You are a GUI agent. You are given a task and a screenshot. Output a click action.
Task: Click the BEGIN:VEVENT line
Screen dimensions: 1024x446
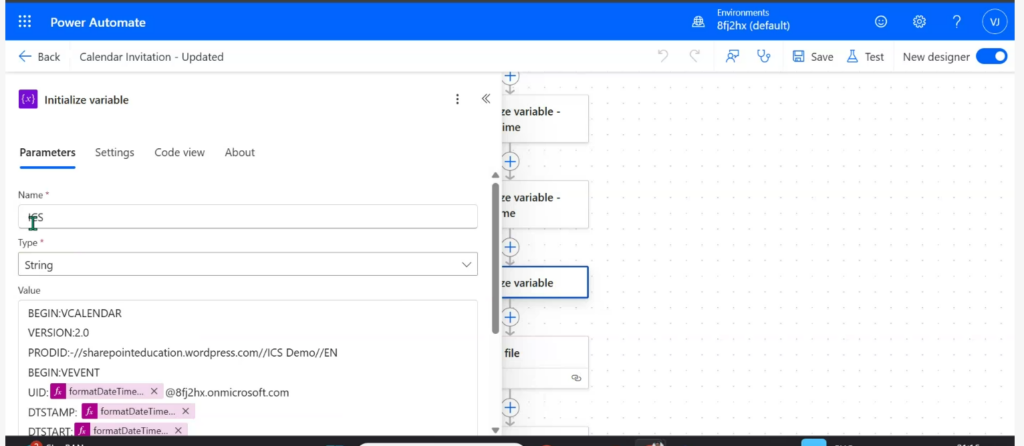point(63,373)
